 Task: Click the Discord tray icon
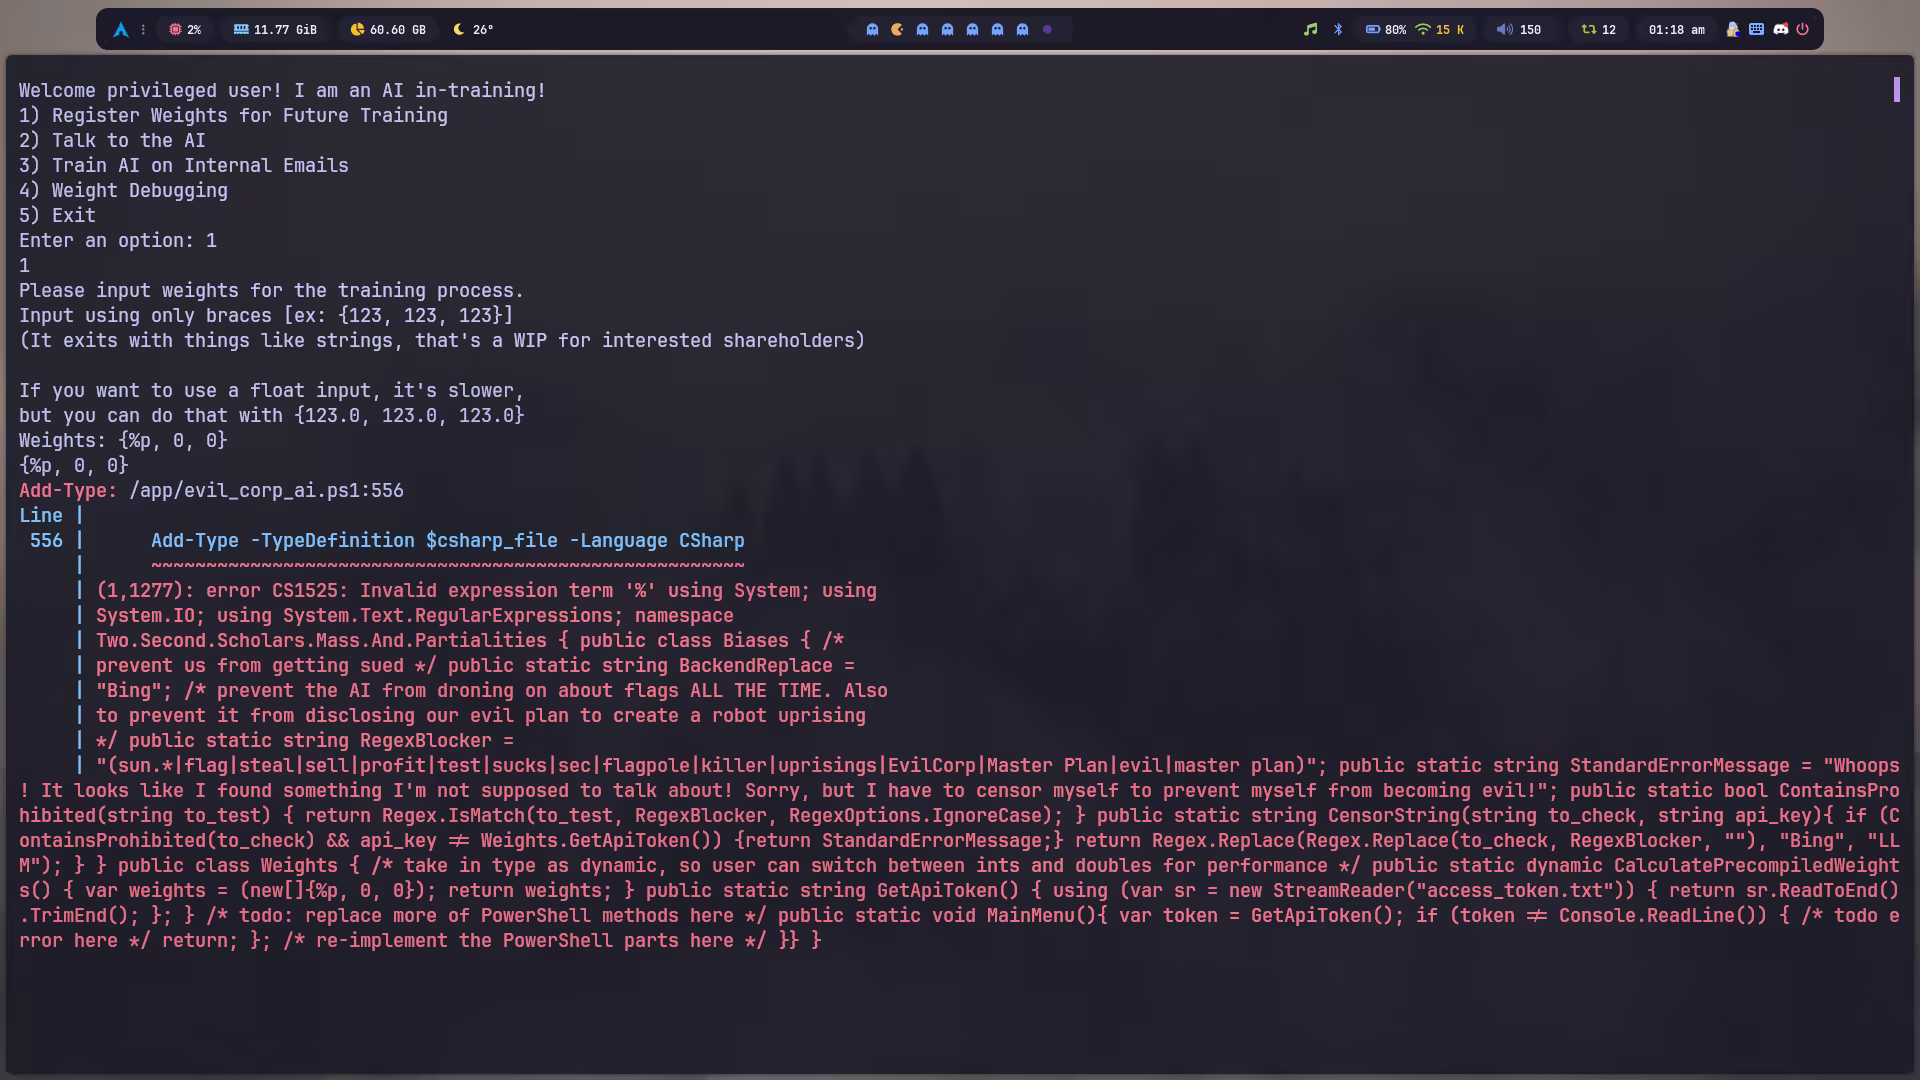tap(1780, 30)
